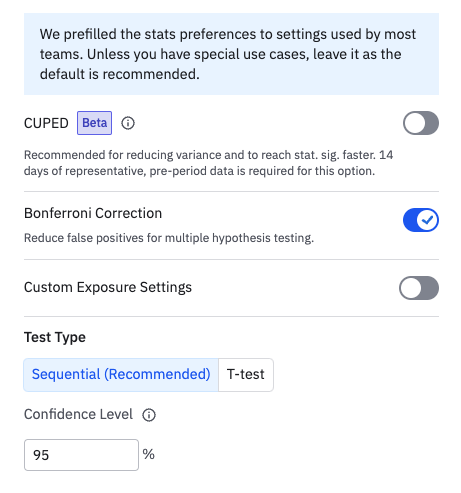461x493 pixels.
Task: Click the Test Type section heading
Action: pyautogui.click(x=55, y=337)
